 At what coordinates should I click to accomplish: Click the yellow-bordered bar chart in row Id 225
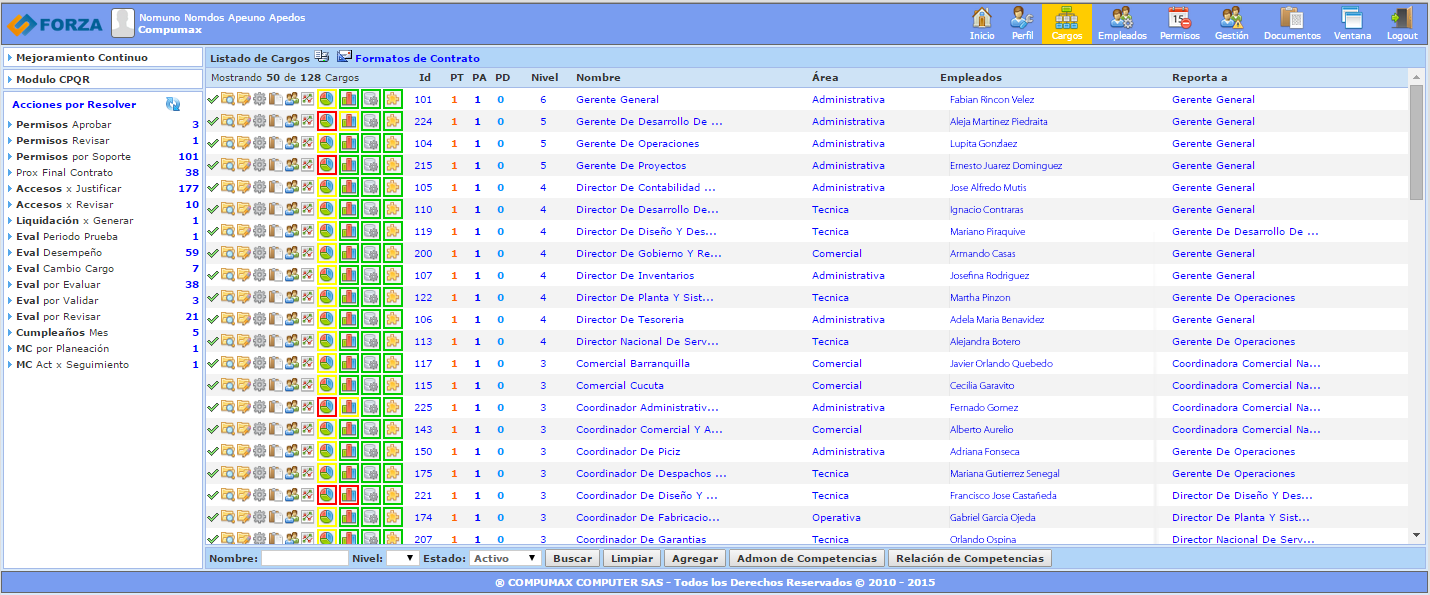(x=349, y=407)
